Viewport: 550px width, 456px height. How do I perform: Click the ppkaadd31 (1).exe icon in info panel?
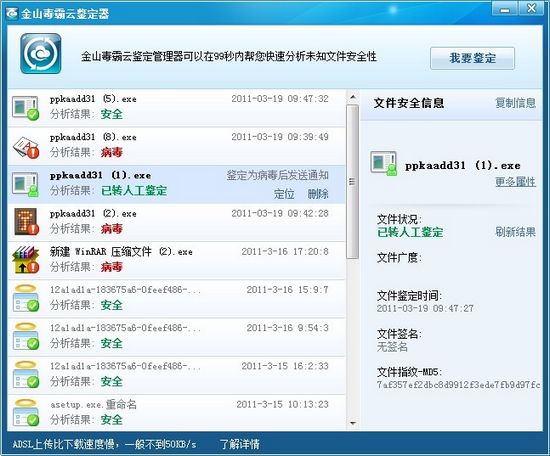click(x=384, y=163)
